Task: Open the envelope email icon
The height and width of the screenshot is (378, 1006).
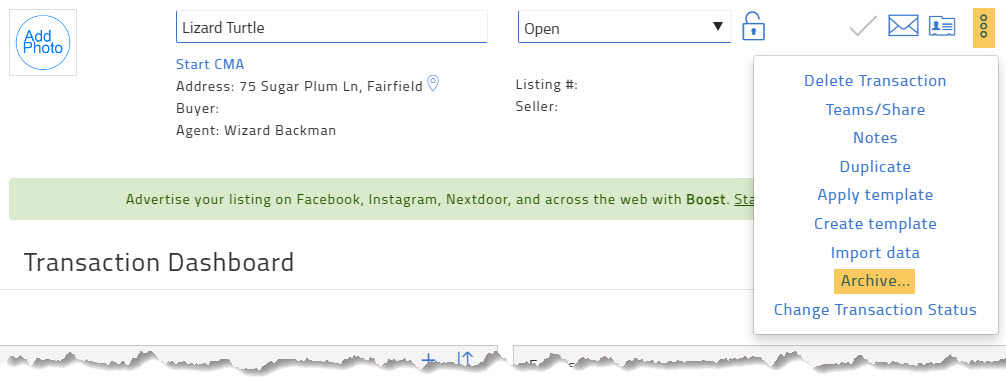Action: point(903,26)
